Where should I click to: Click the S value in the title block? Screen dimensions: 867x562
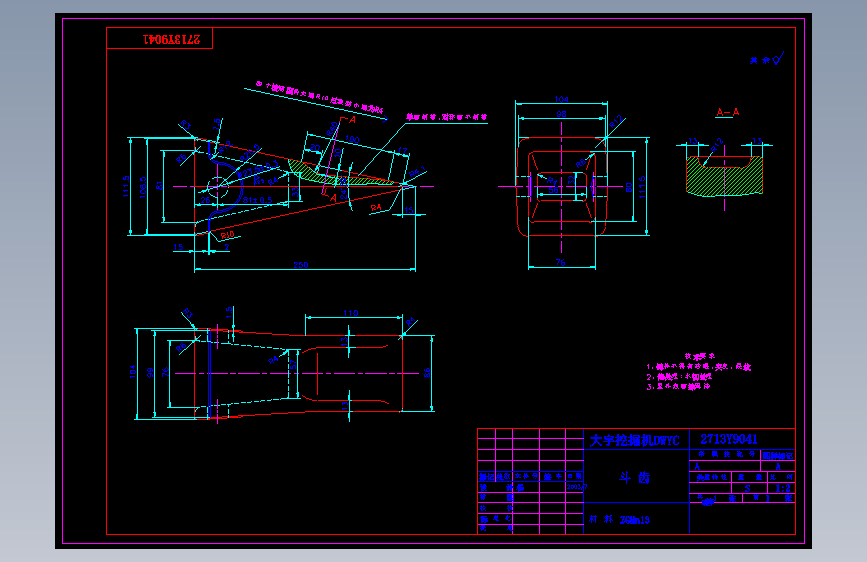[x=748, y=488]
